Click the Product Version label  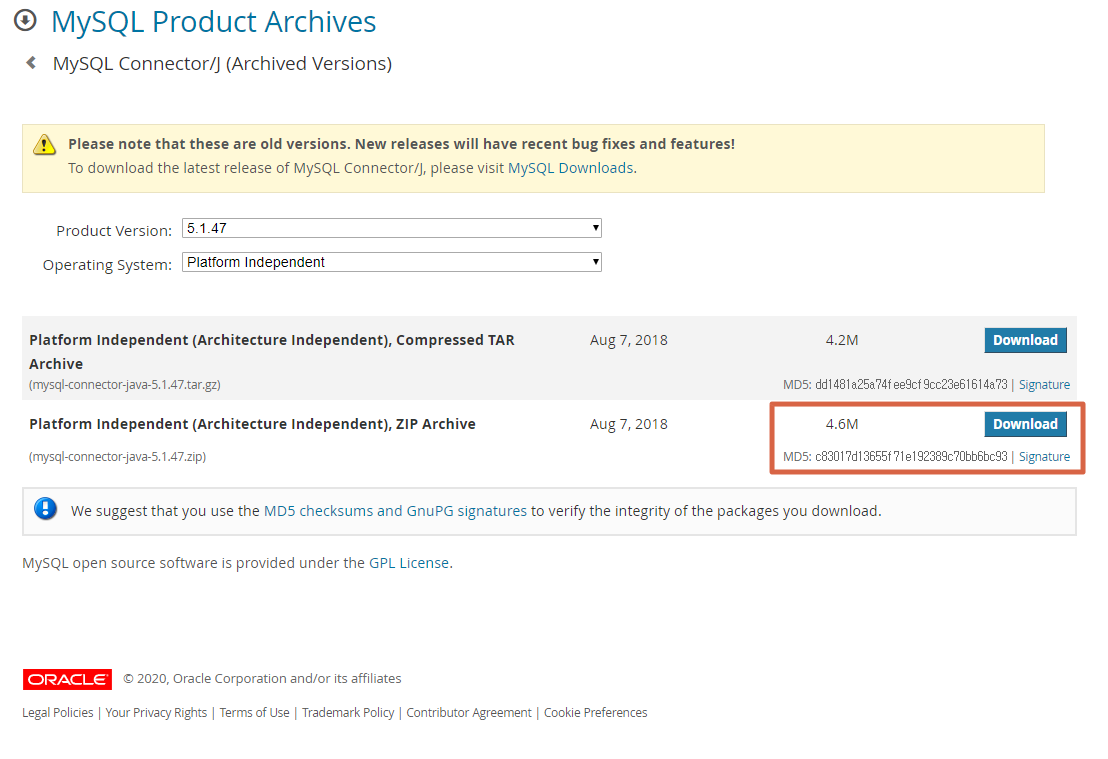114,230
